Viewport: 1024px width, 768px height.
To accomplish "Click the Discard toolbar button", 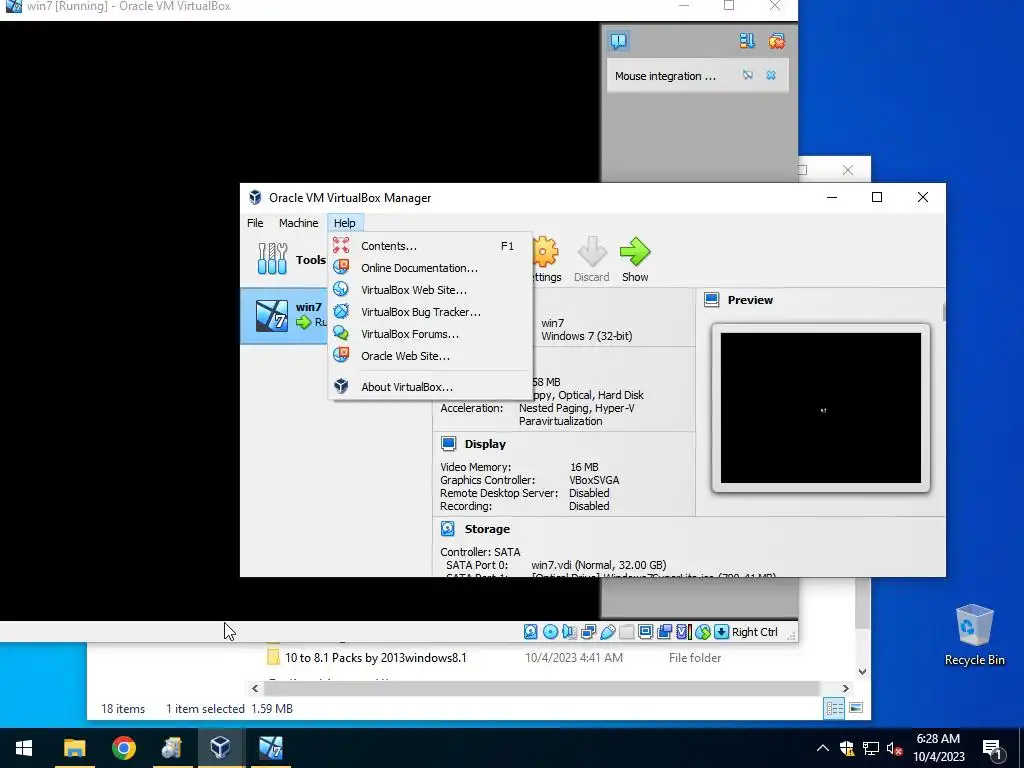I will click(x=592, y=259).
